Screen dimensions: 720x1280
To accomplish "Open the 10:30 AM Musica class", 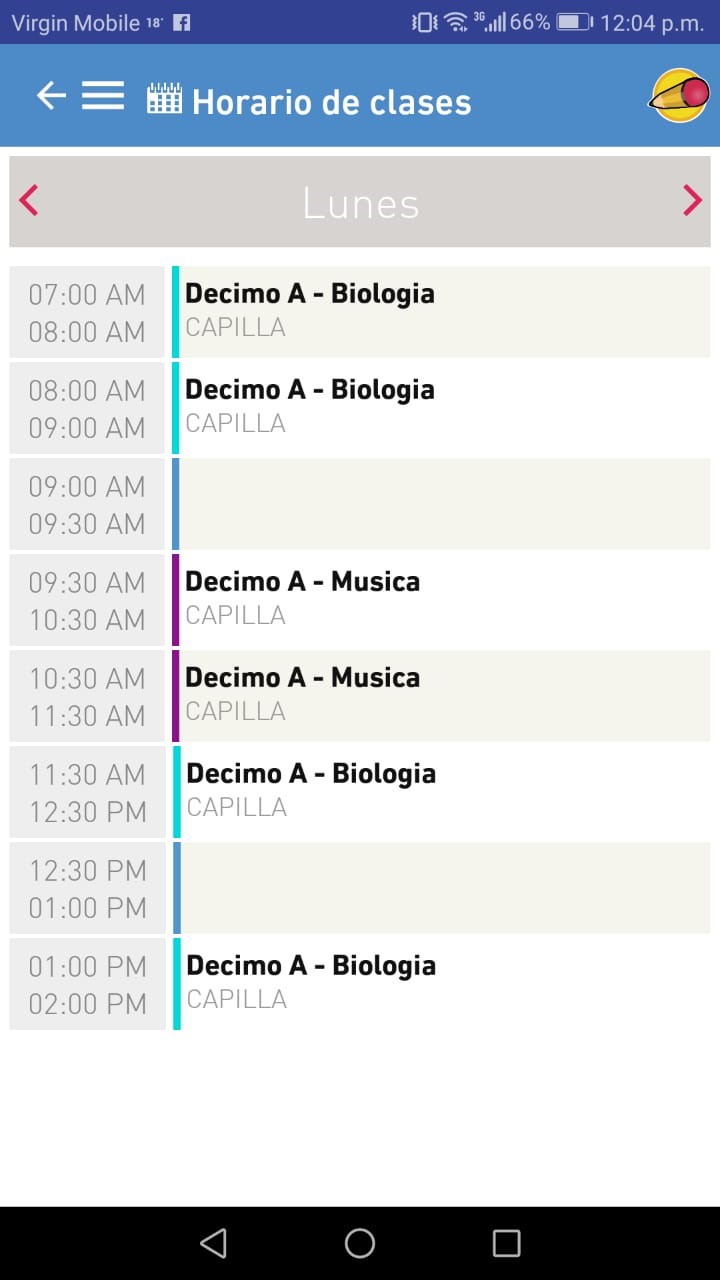I will tap(440, 695).
